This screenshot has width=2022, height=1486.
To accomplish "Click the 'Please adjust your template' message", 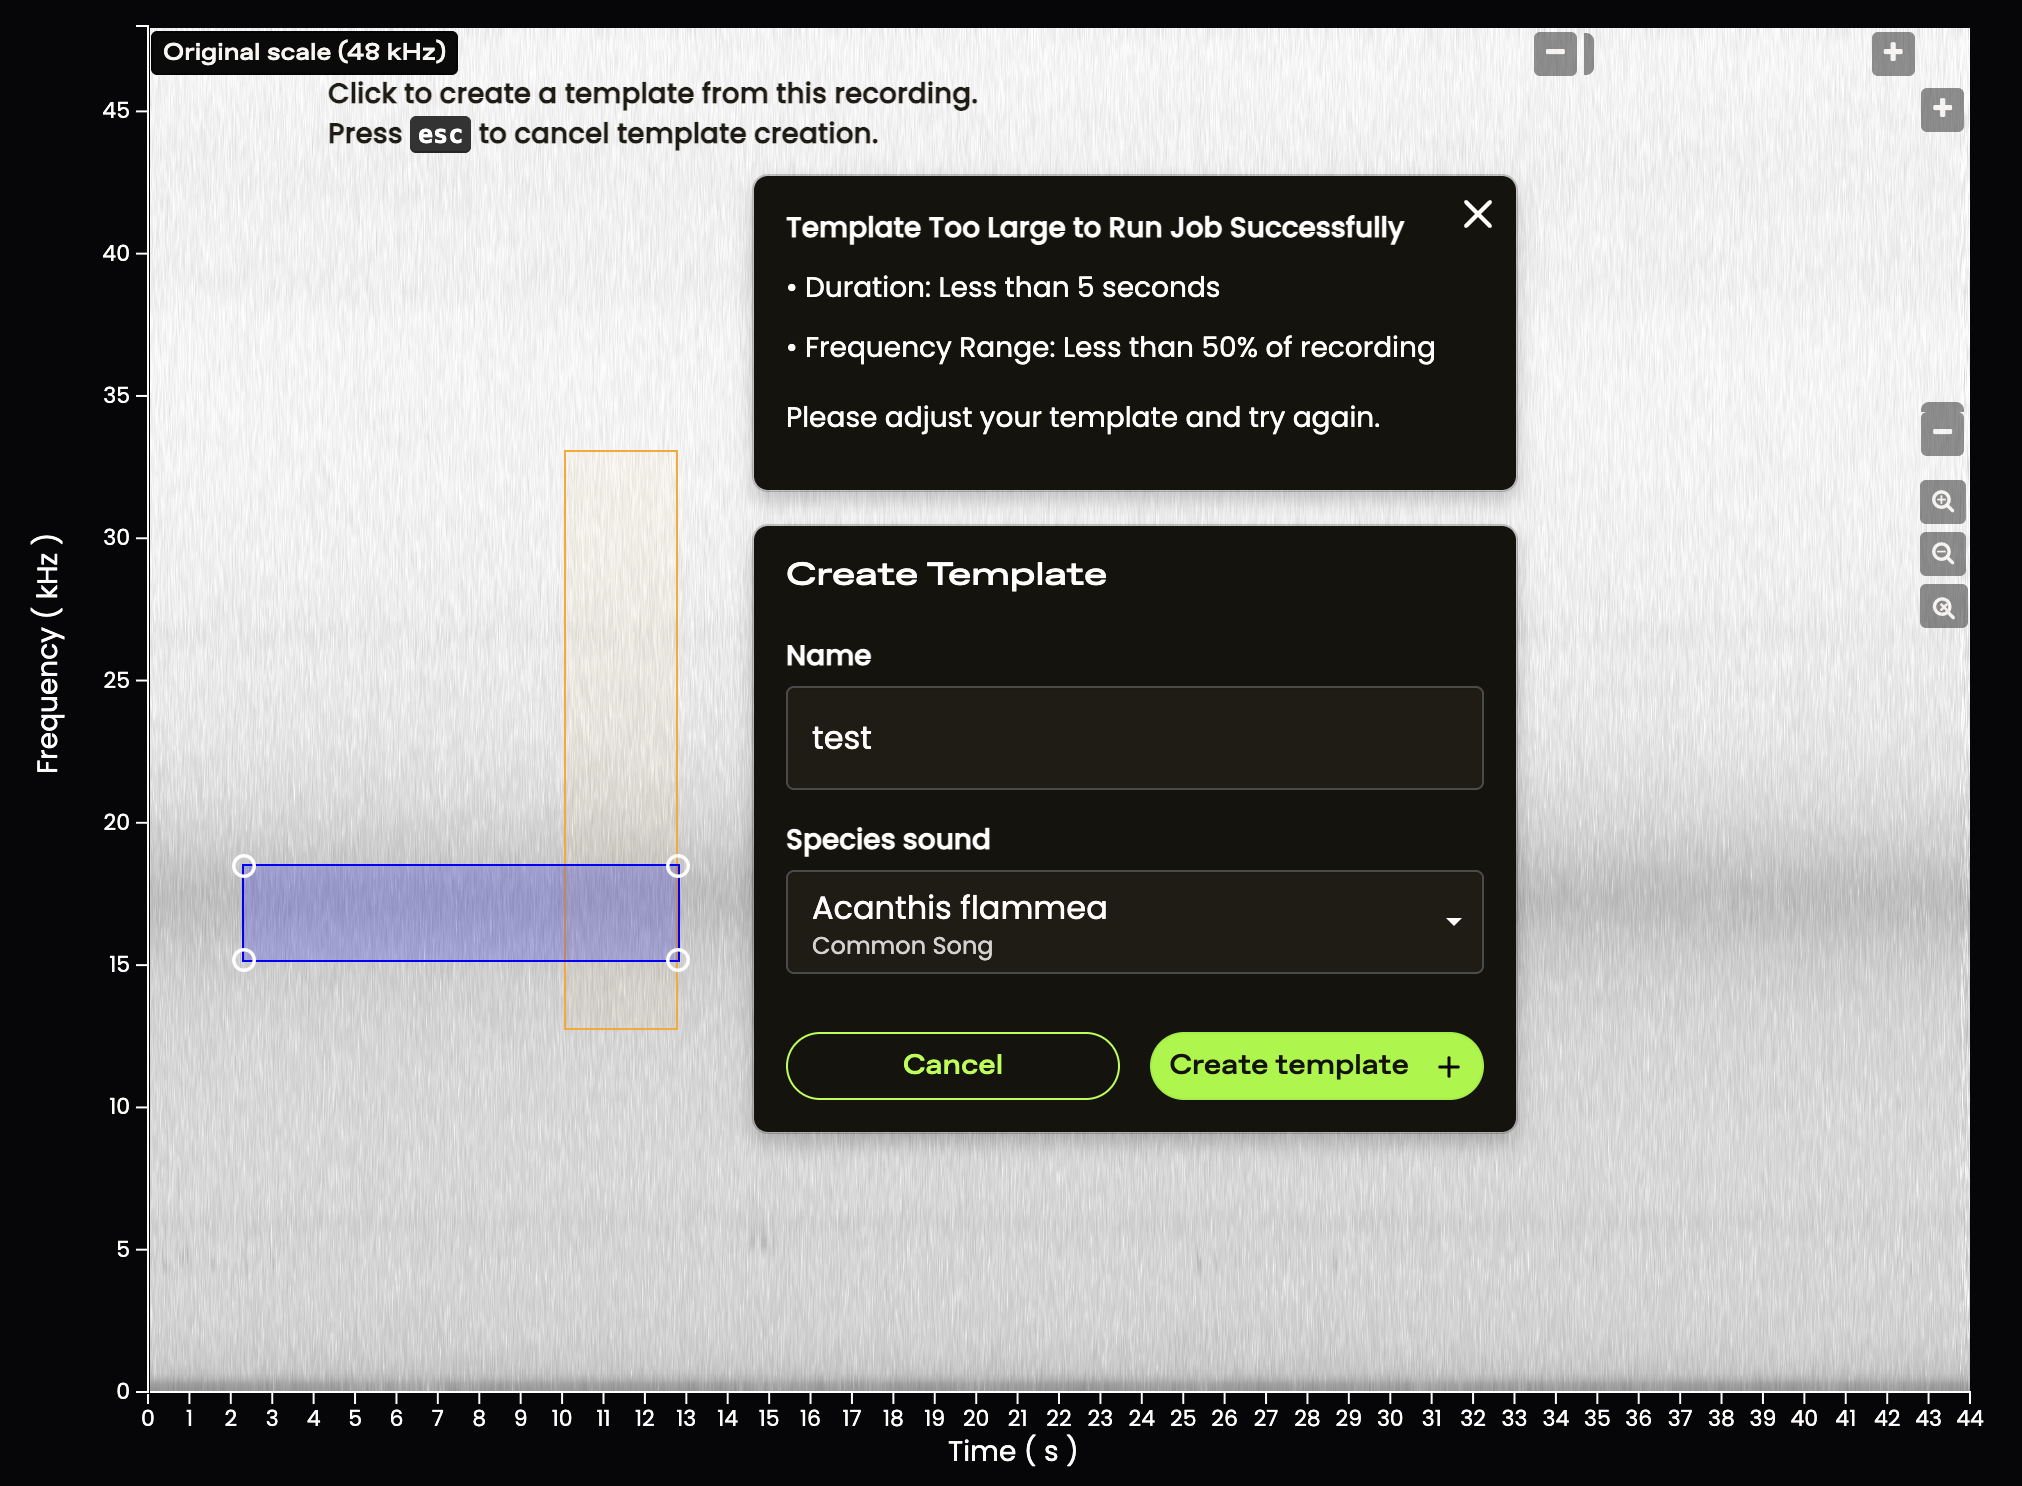I will point(1083,417).
